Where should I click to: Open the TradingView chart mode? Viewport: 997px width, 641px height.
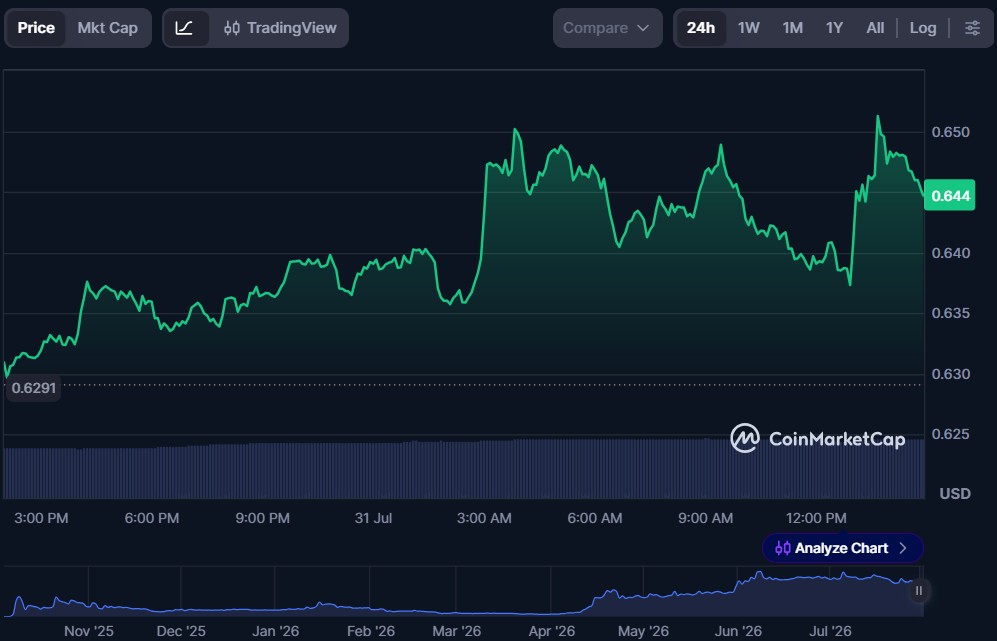280,28
